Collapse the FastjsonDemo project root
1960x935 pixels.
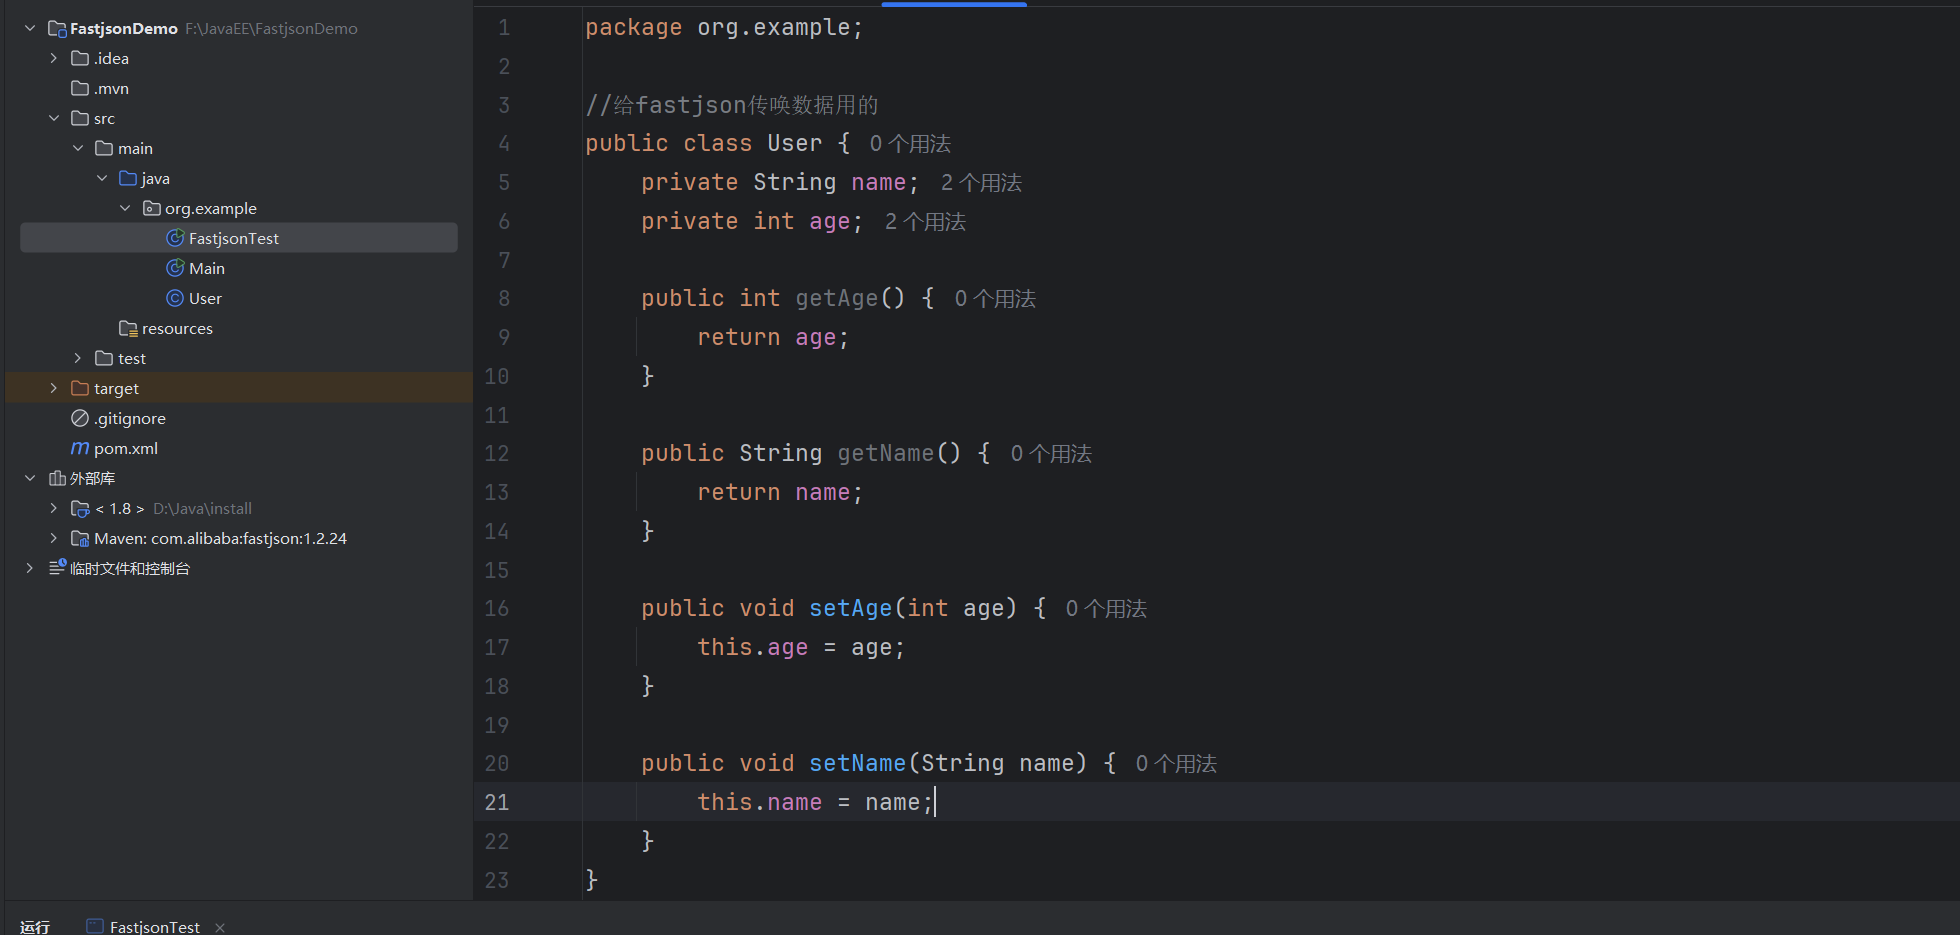(30, 28)
